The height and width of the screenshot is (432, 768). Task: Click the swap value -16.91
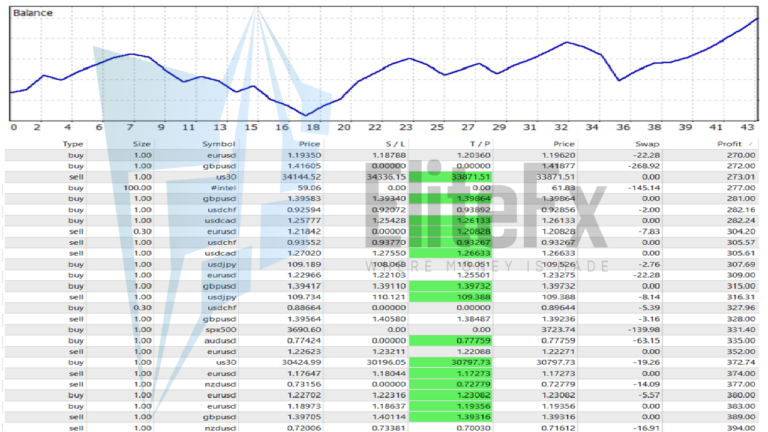(x=646, y=428)
